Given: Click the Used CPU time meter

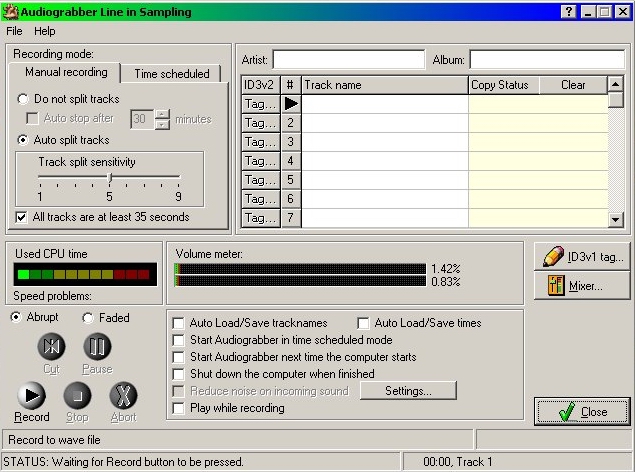Looking at the screenshot, I should (x=85, y=274).
